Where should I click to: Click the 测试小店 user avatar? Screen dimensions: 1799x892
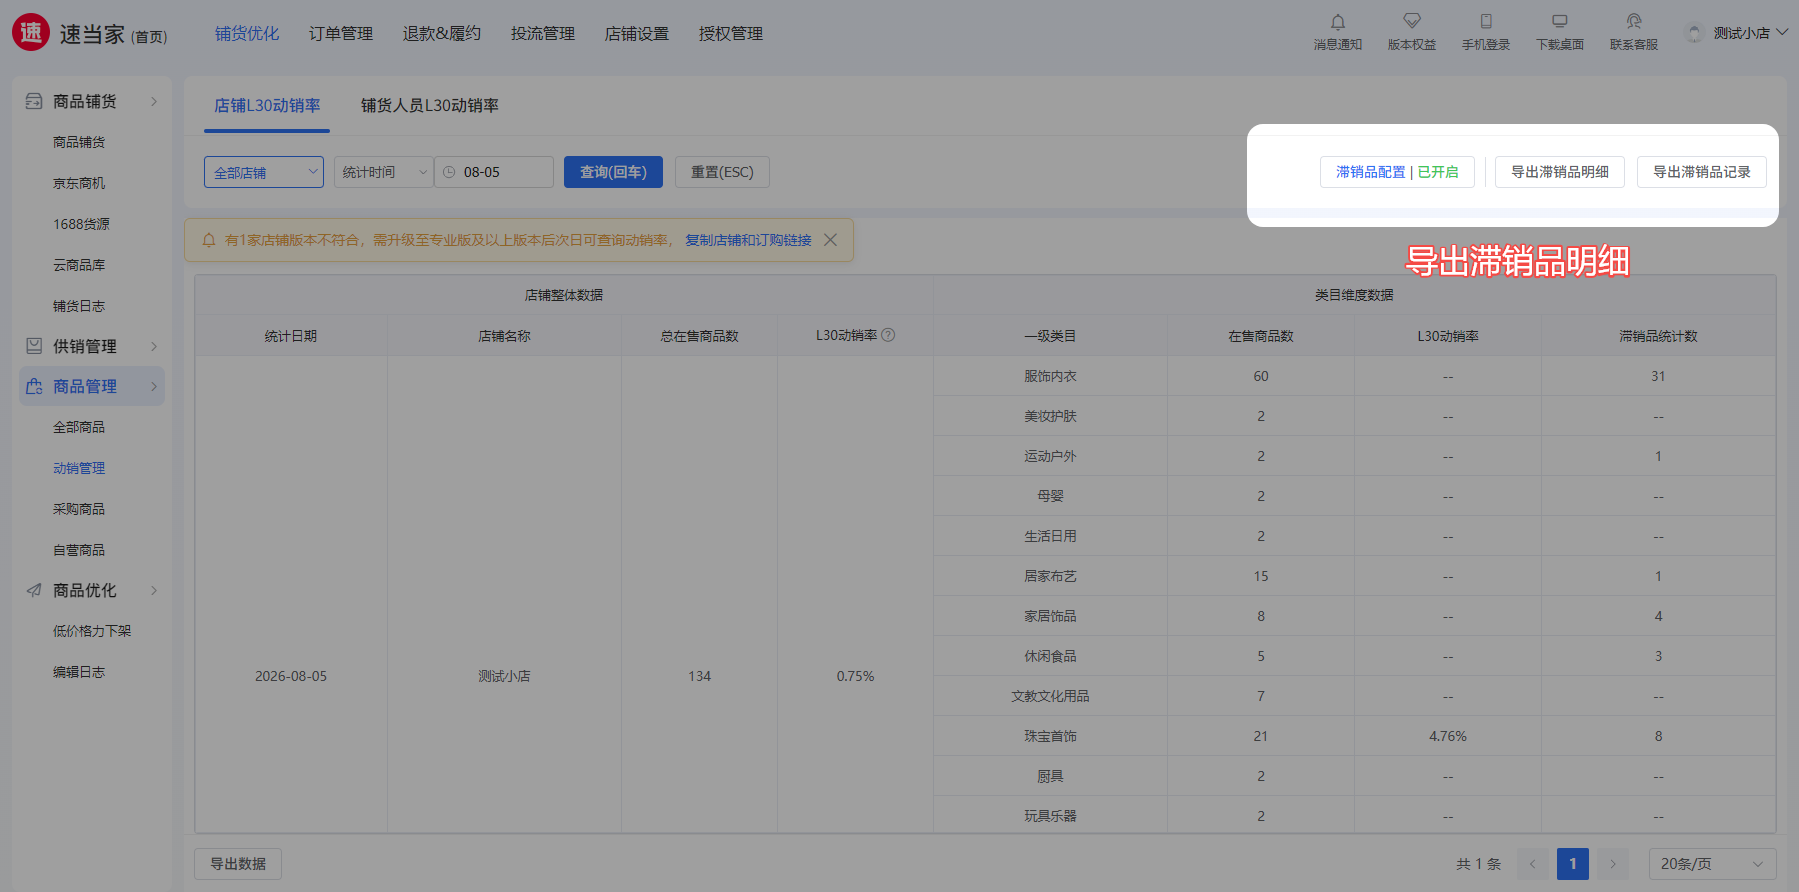[x=1694, y=33]
